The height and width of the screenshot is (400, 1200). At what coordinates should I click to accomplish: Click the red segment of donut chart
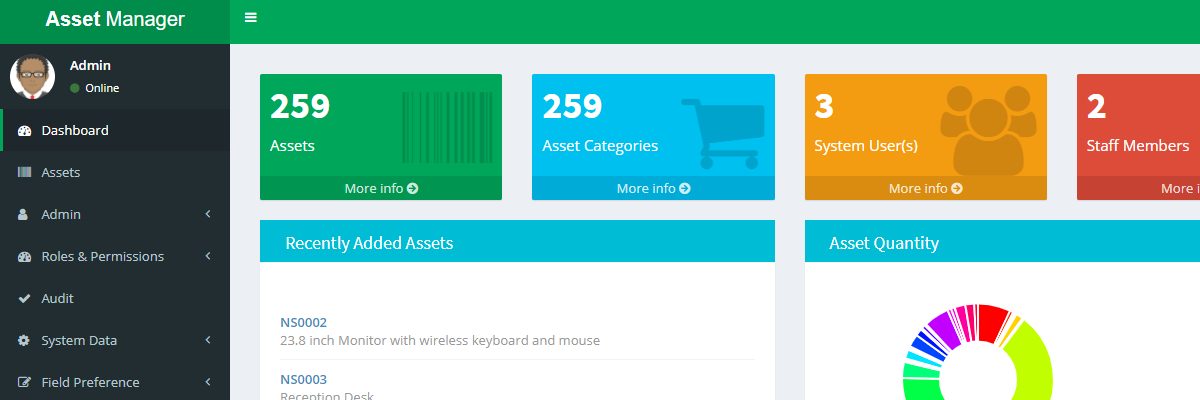click(992, 321)
